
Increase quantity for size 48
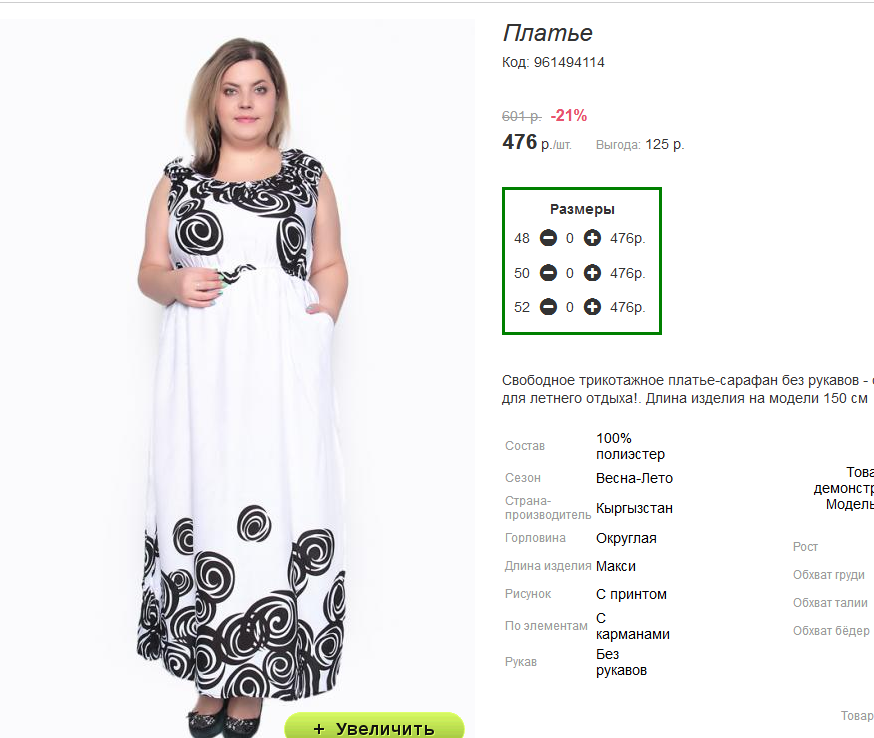tap(592, 238)
